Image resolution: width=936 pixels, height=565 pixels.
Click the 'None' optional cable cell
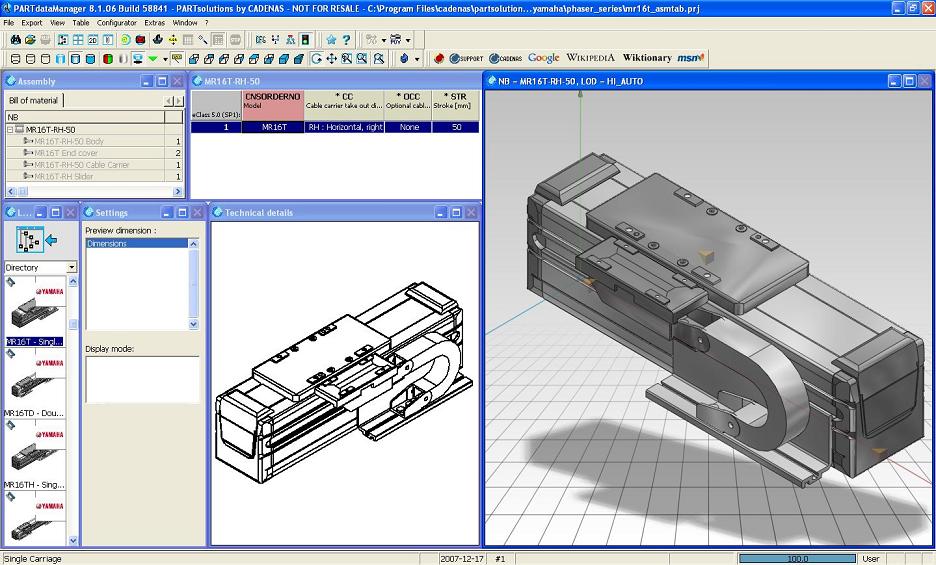pos(408,127)
